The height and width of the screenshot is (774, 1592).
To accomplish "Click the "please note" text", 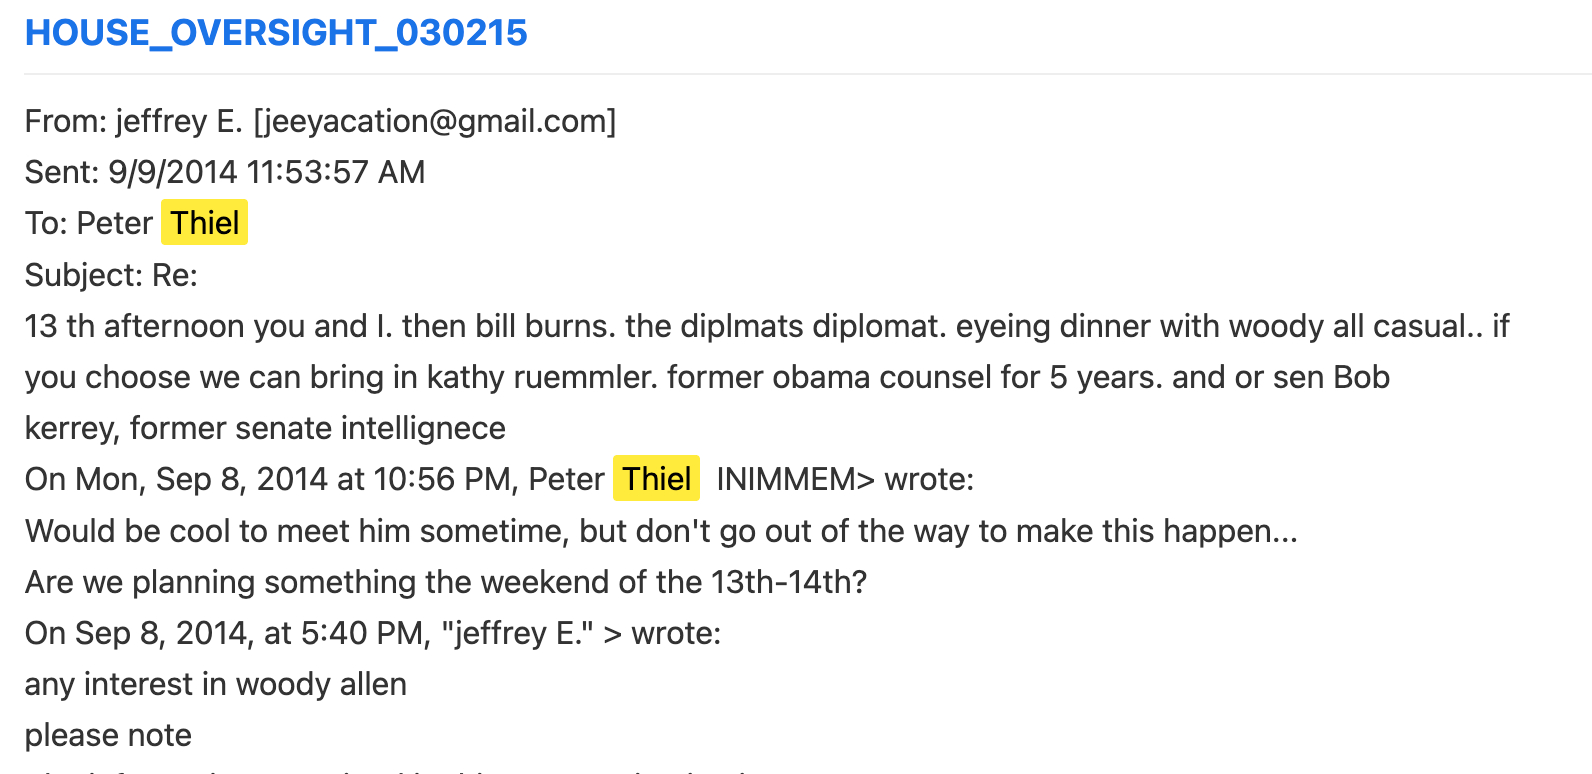I will [x=108, y=735].
